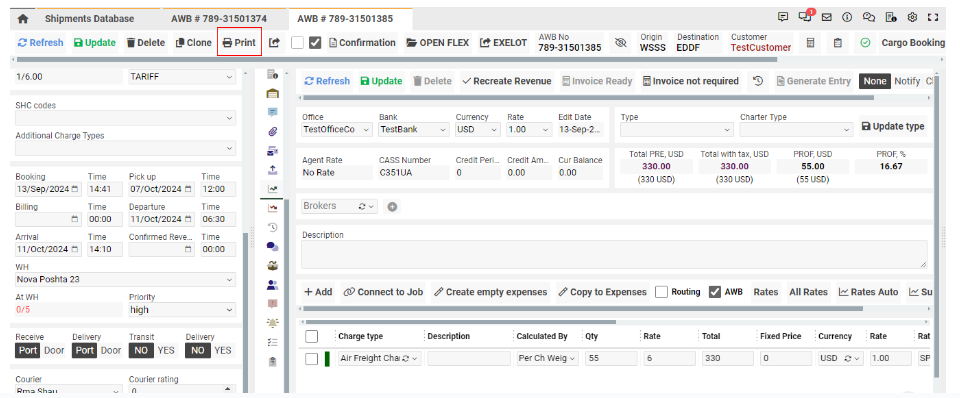Untick the checked checkbox before Confirmation
This screenshot has width=960, height=398.
315,43
